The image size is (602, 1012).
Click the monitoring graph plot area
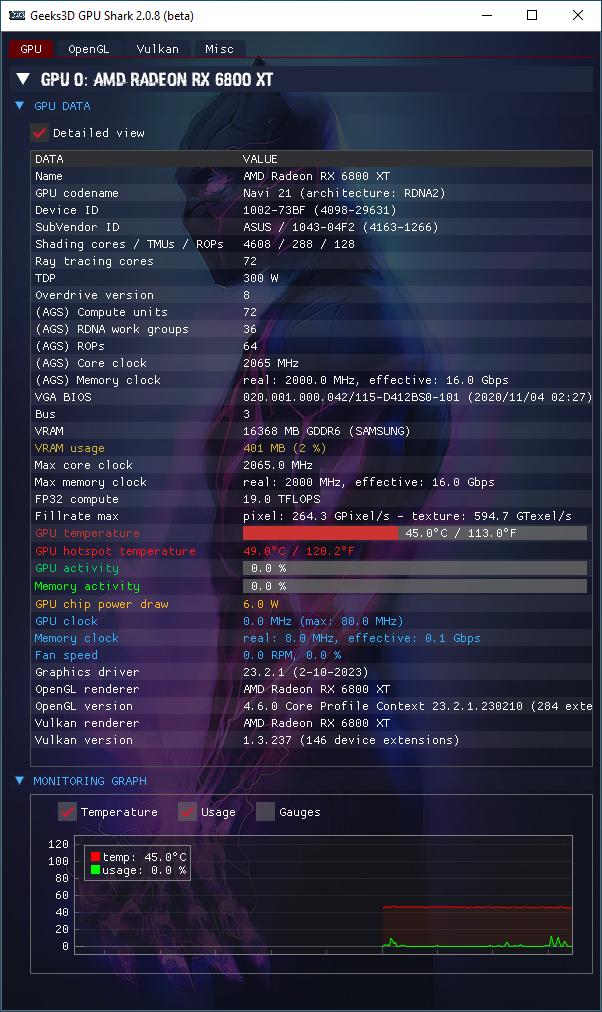323,895
